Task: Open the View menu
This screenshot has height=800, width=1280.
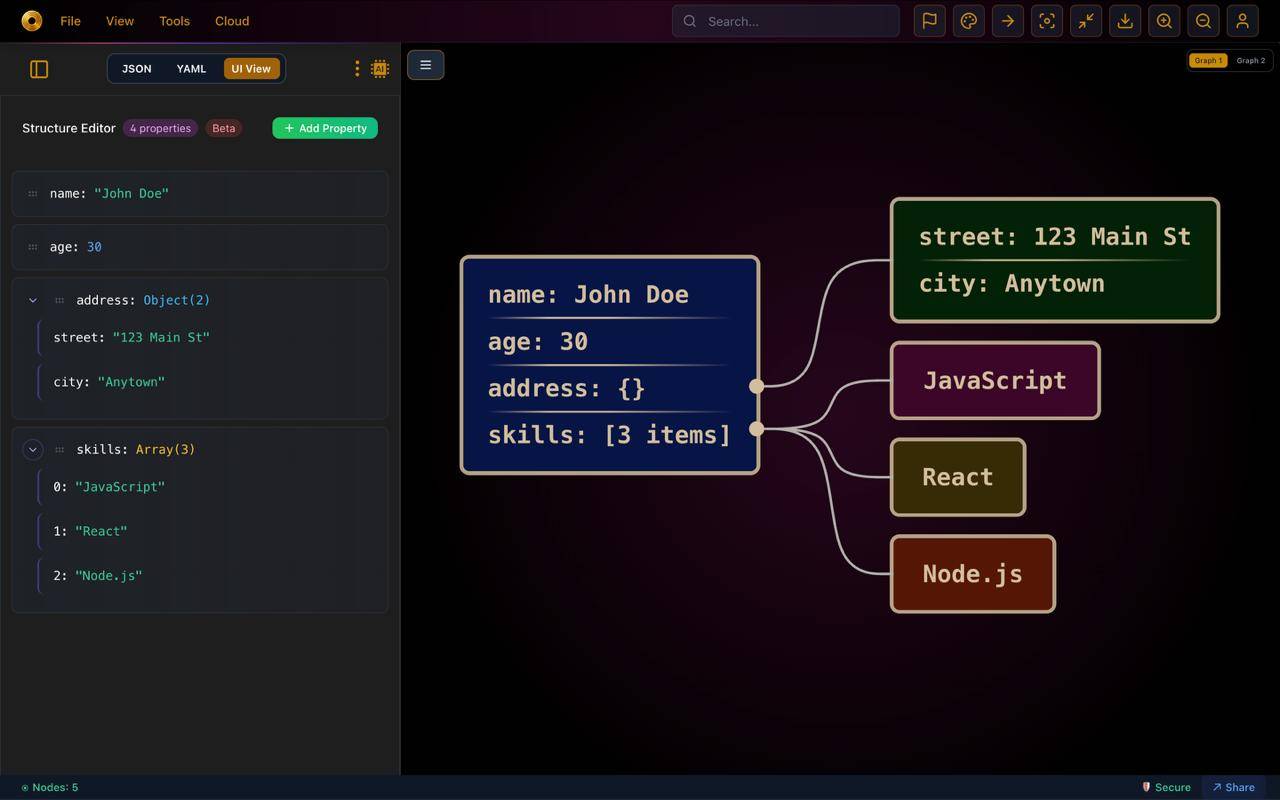Action: tap(120, 21)
